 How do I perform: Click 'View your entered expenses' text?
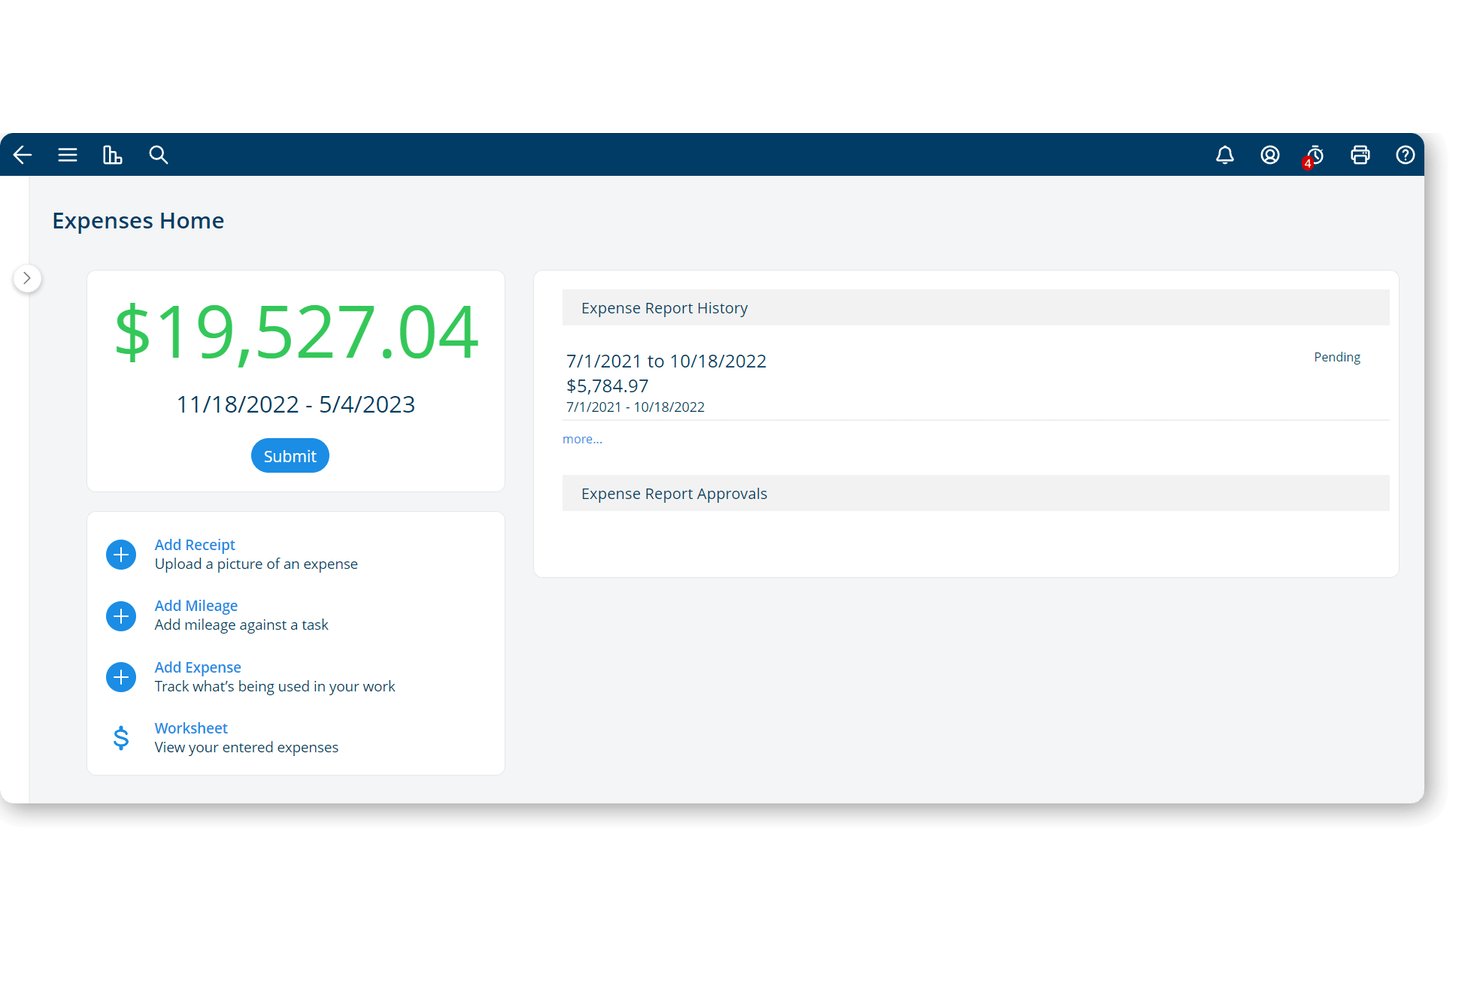(246, 747)
